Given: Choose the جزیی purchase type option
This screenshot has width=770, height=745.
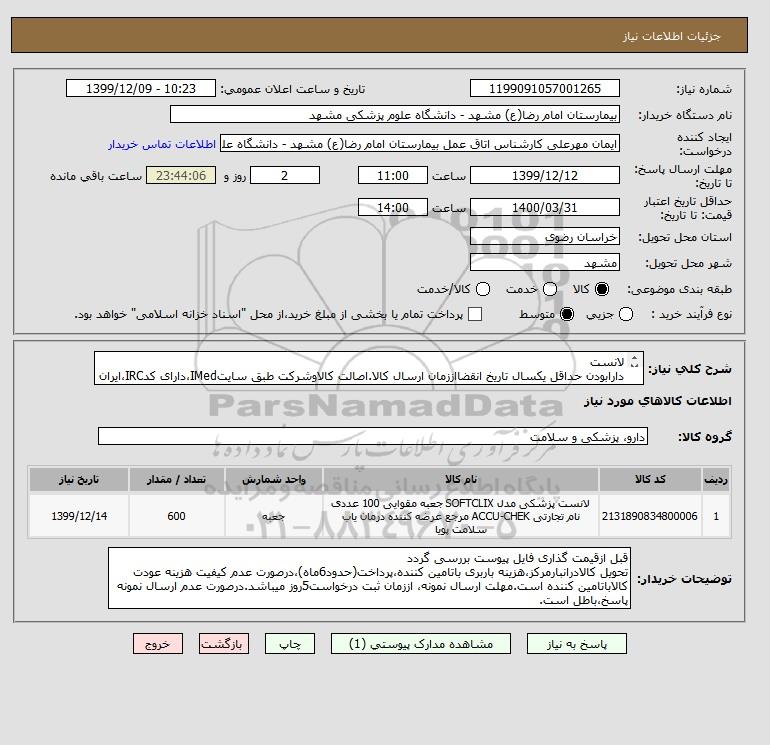Looking at the screenshot, I should coord(626,314).
